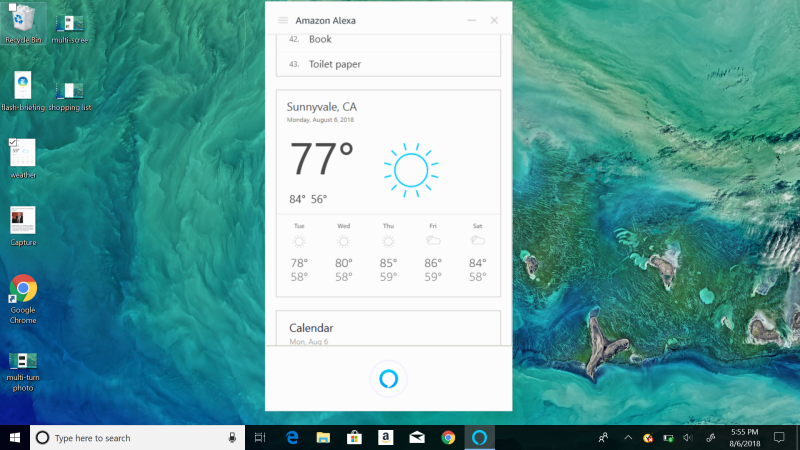Viewport: 800px width, 450px height.
Task: Minimize the Amazon Alexa window
Action: coord(471,20)
